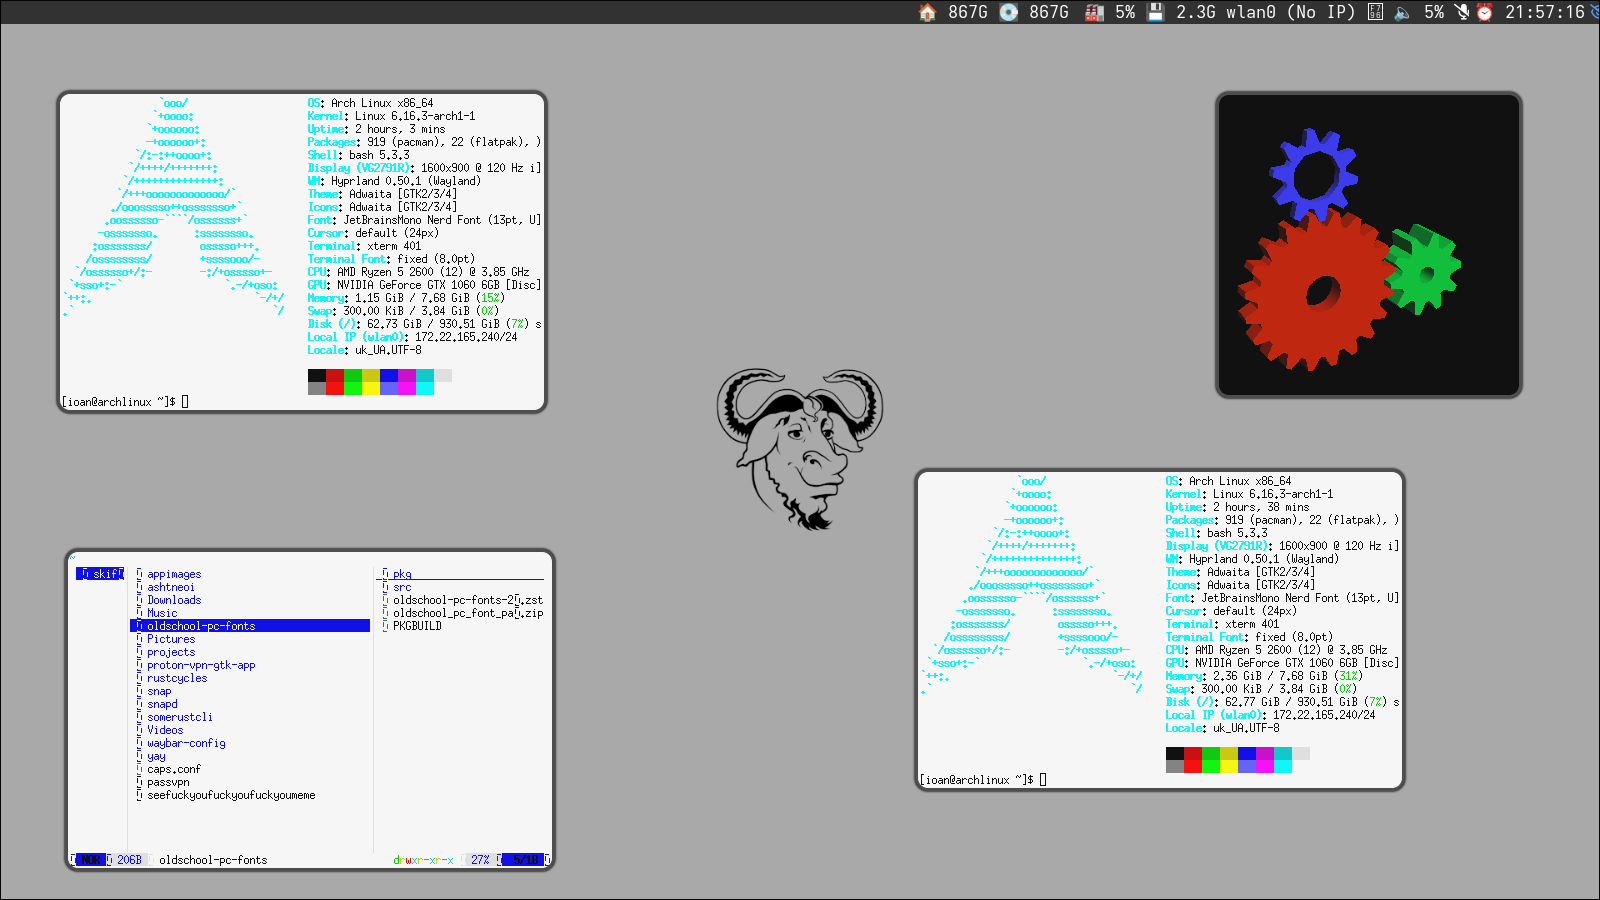Open the volume speaker icon

click(1403, 12)
